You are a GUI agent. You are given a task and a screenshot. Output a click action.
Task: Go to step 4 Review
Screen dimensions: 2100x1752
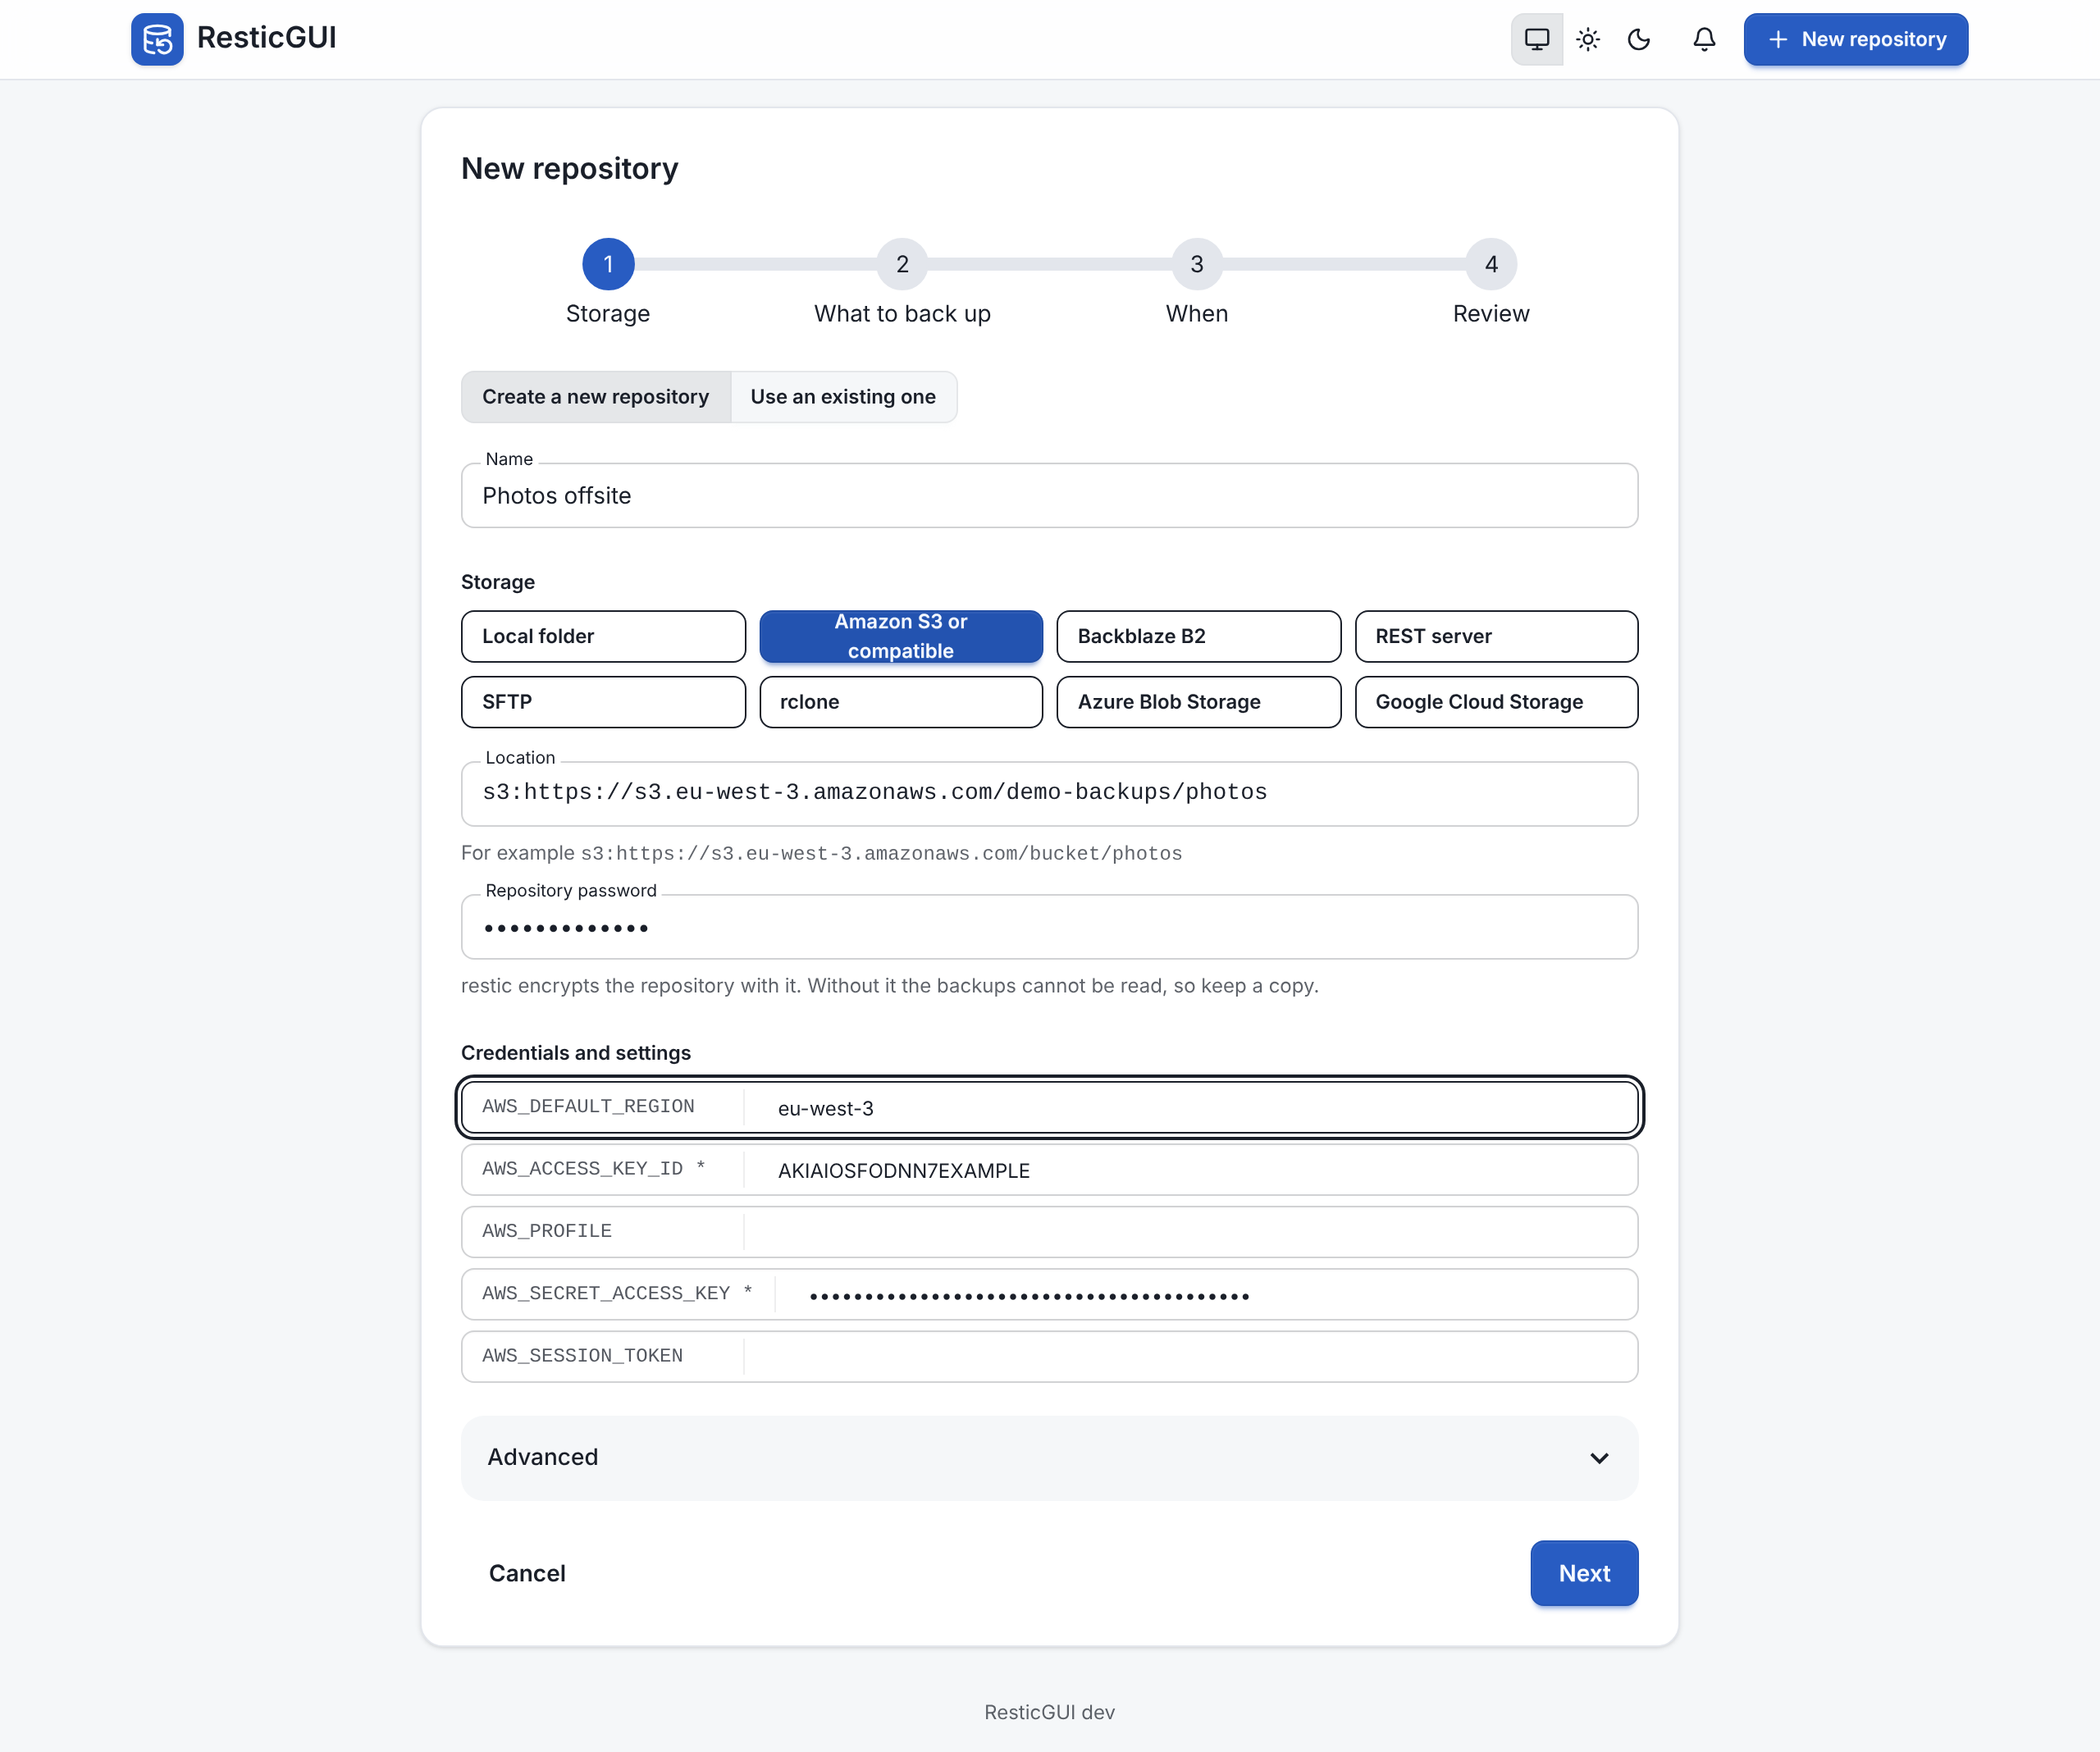[1491, 282]
